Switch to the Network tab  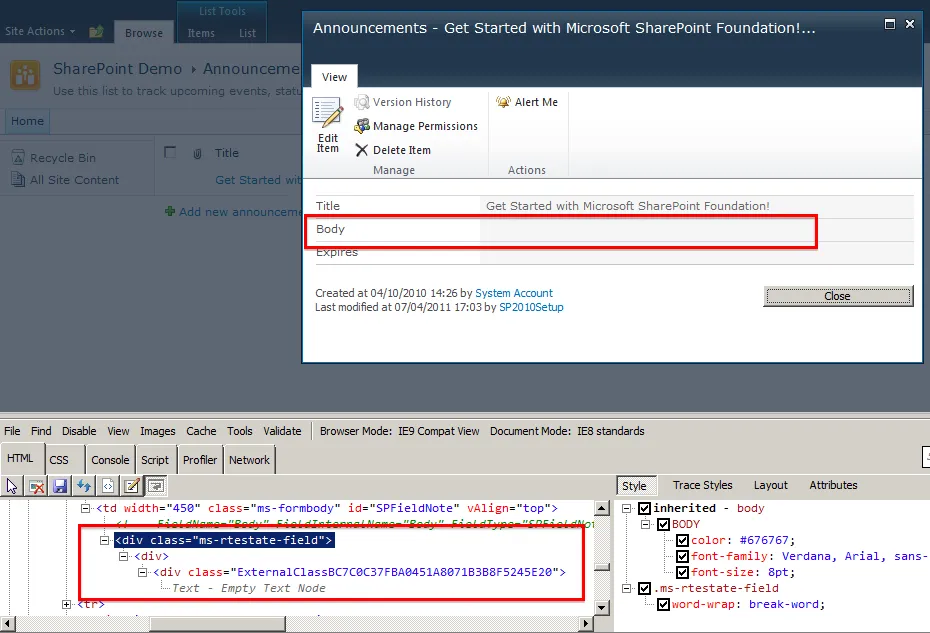pyautogui.click(x=249, y=460)
